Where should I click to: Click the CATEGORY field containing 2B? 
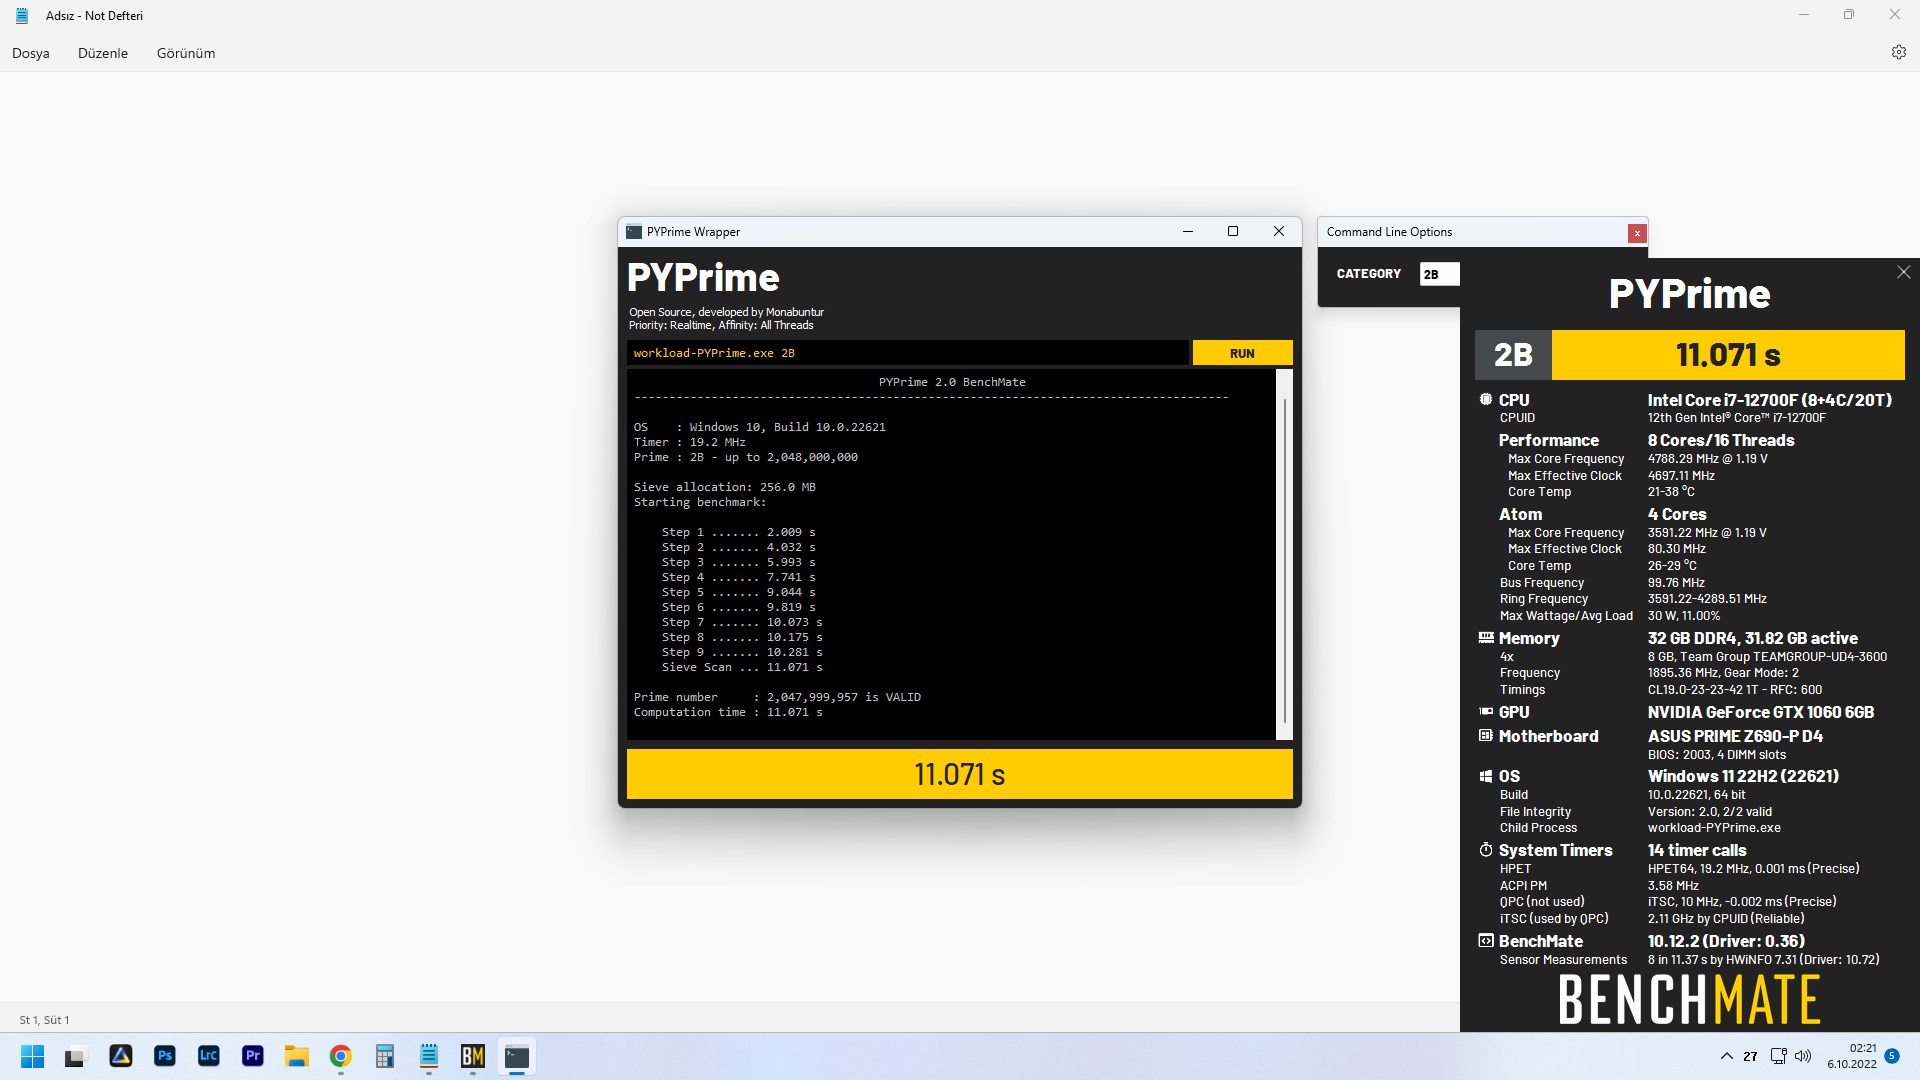pyautogui.click(x=1439, y=274)
